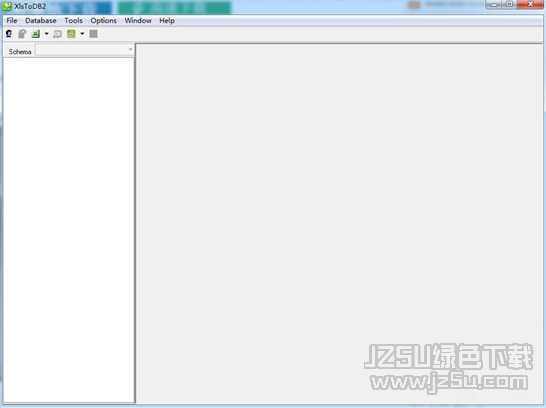Maximize the XlsToDB2 window
546x408 pixels.
[x=509, y=4]
